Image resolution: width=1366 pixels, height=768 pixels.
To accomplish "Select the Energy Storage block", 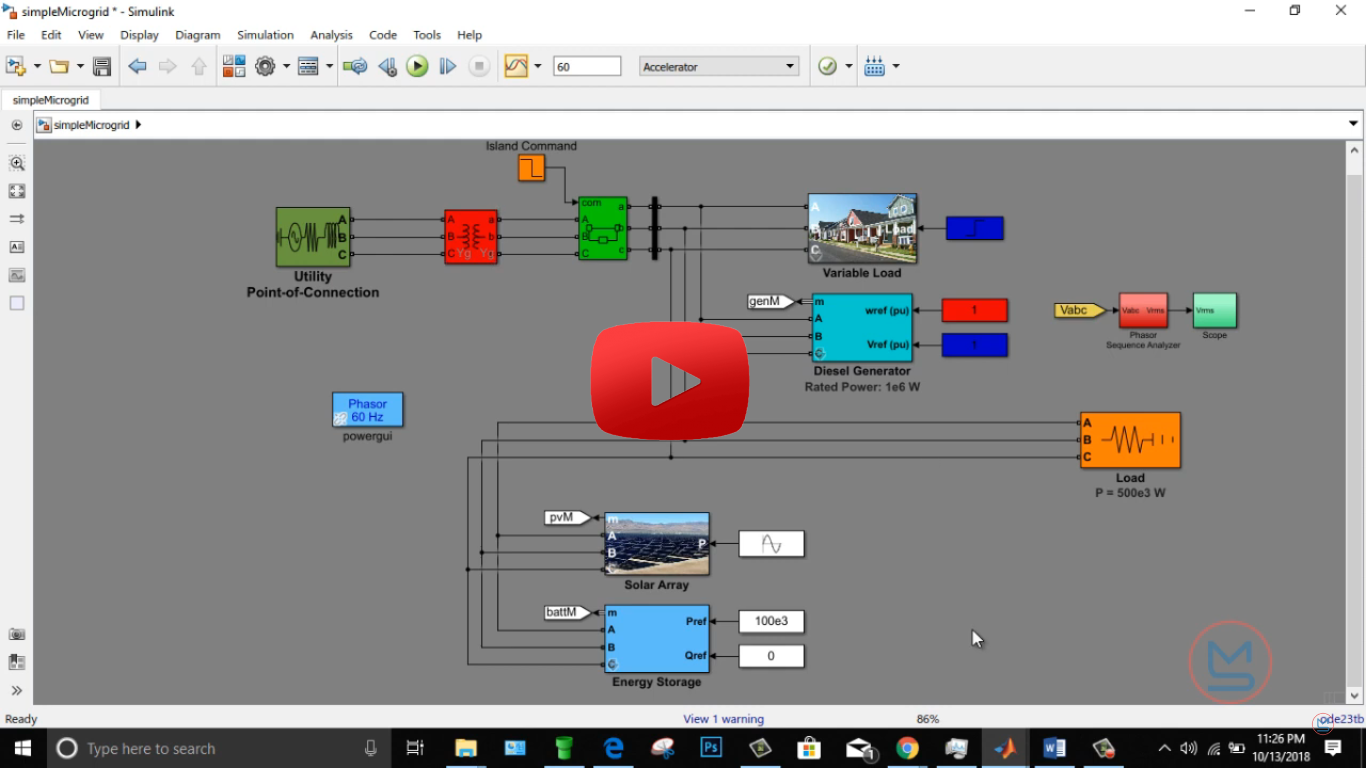I will pyautogui.click(x=657, y=638).
